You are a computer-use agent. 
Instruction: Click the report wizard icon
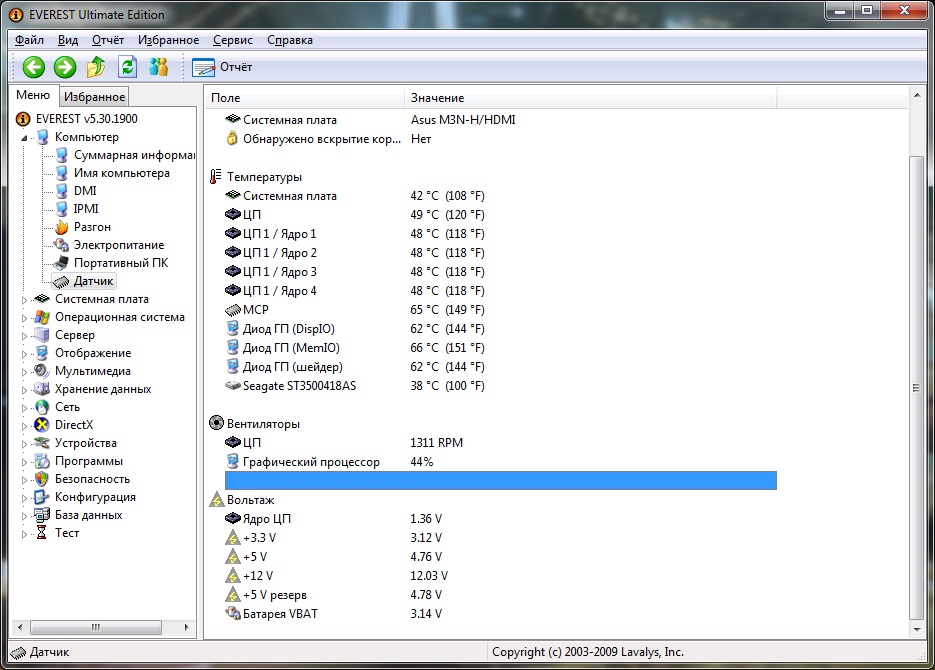click(x=203, y=67)
